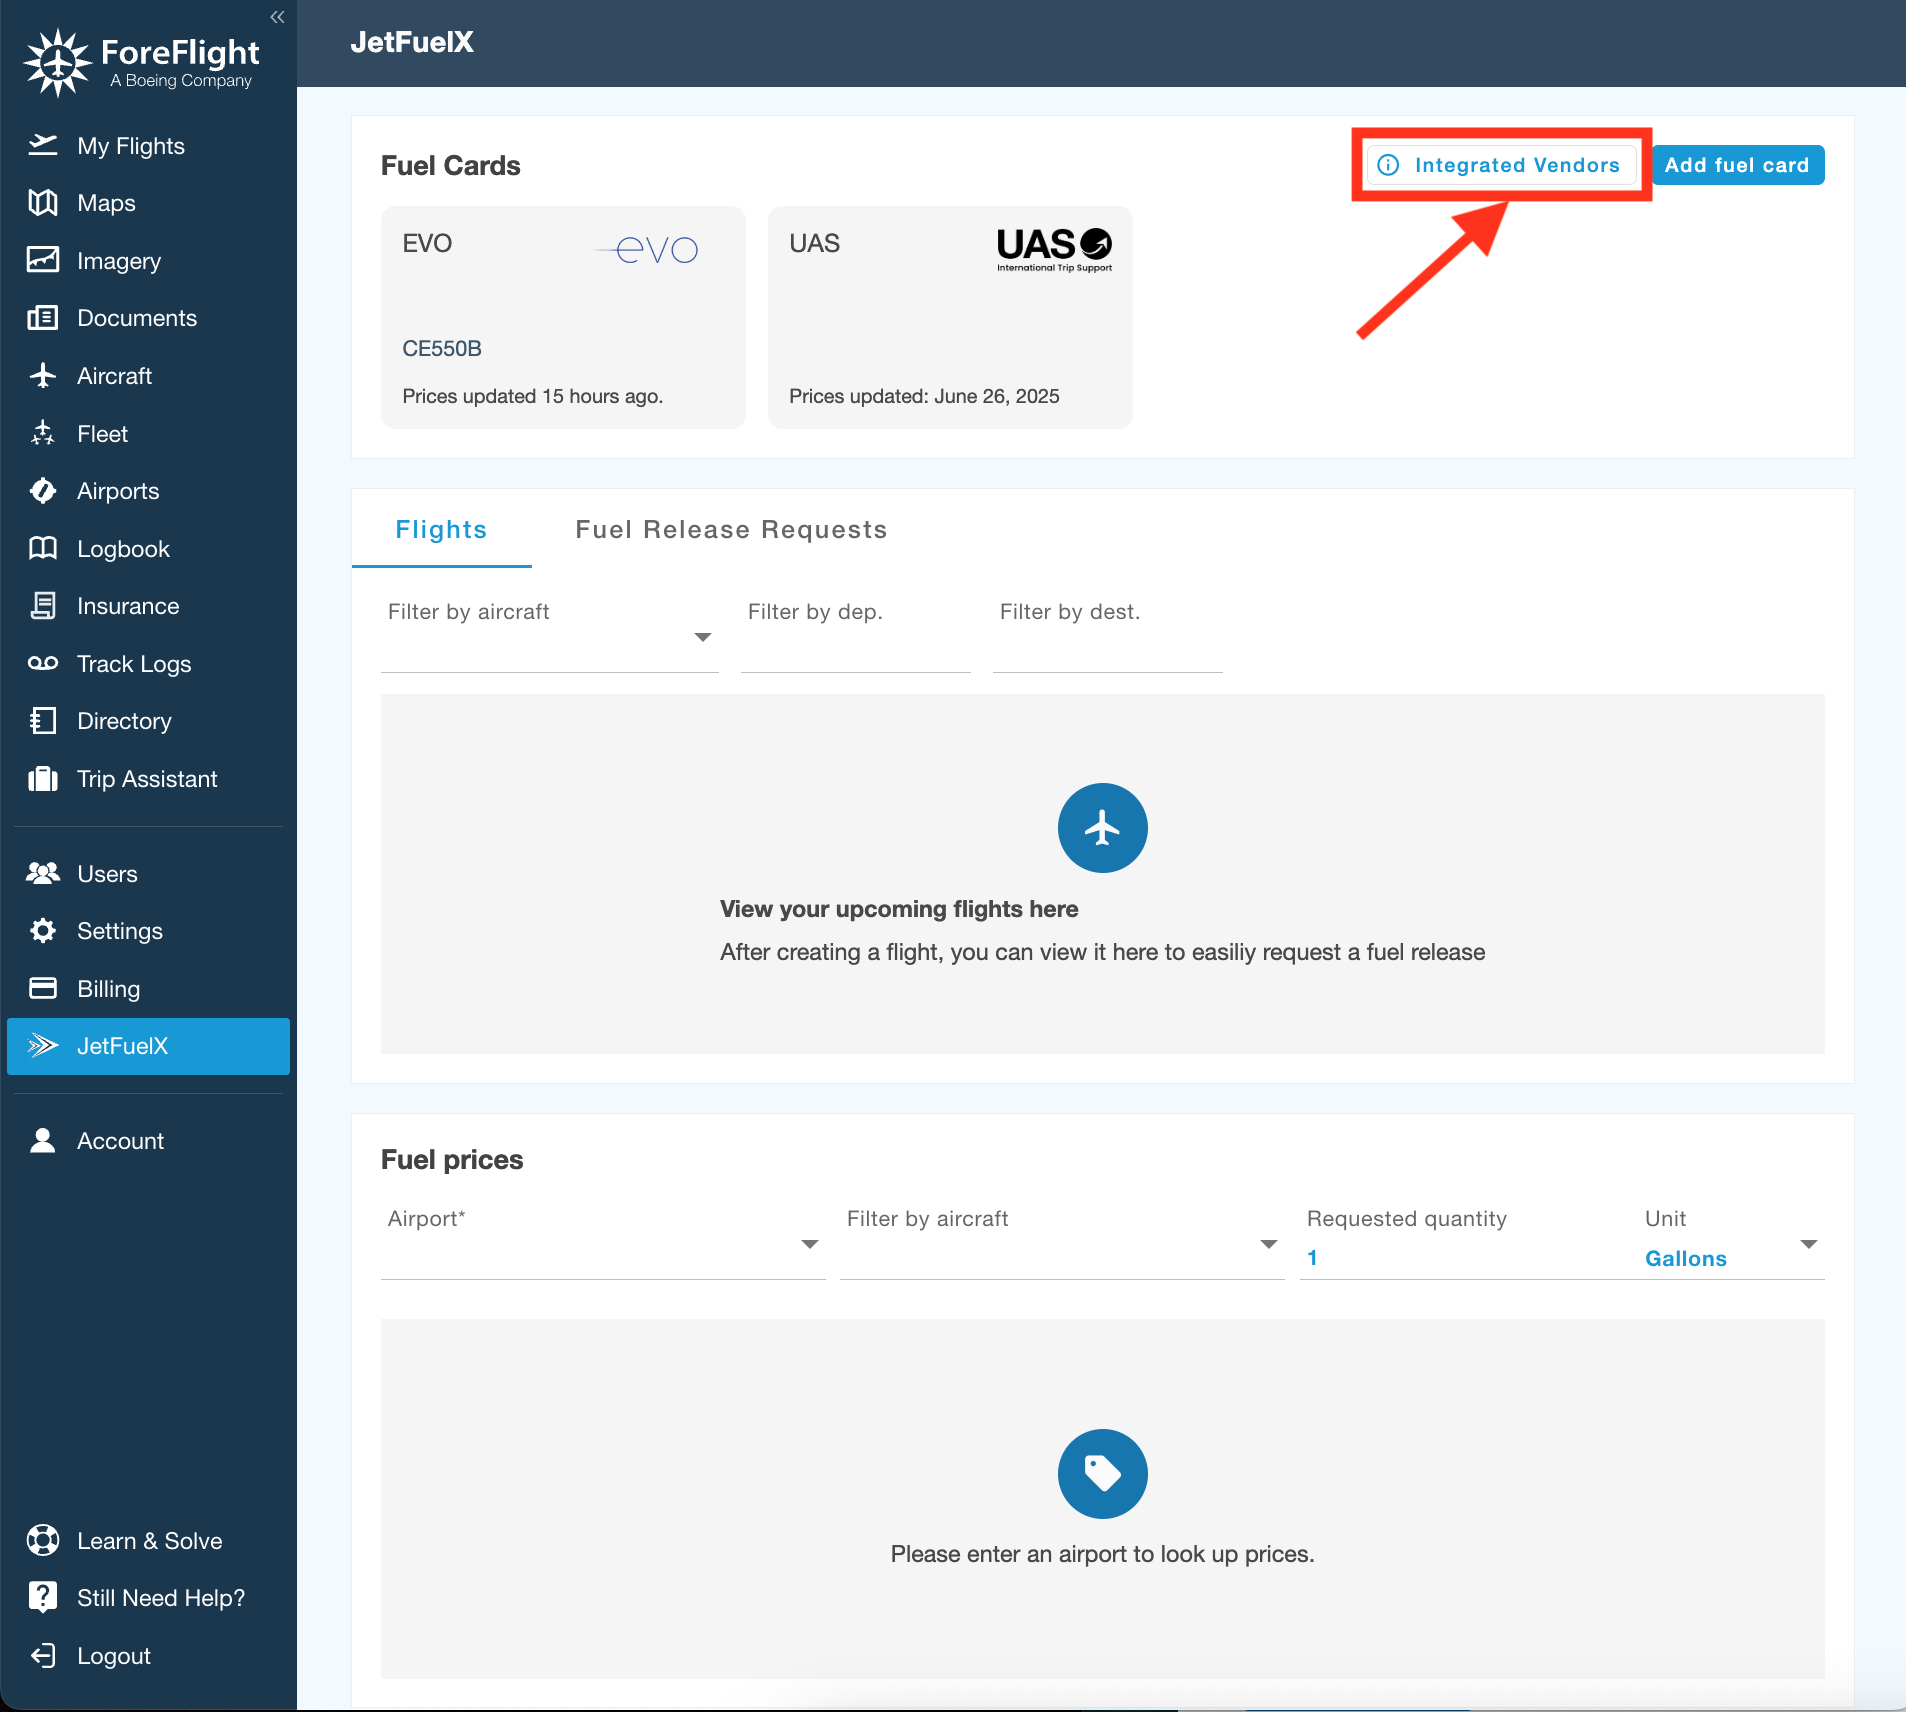The image size is (1906, 1712).
Task: Click the Track Logs icon
Action: coord(43,663)
